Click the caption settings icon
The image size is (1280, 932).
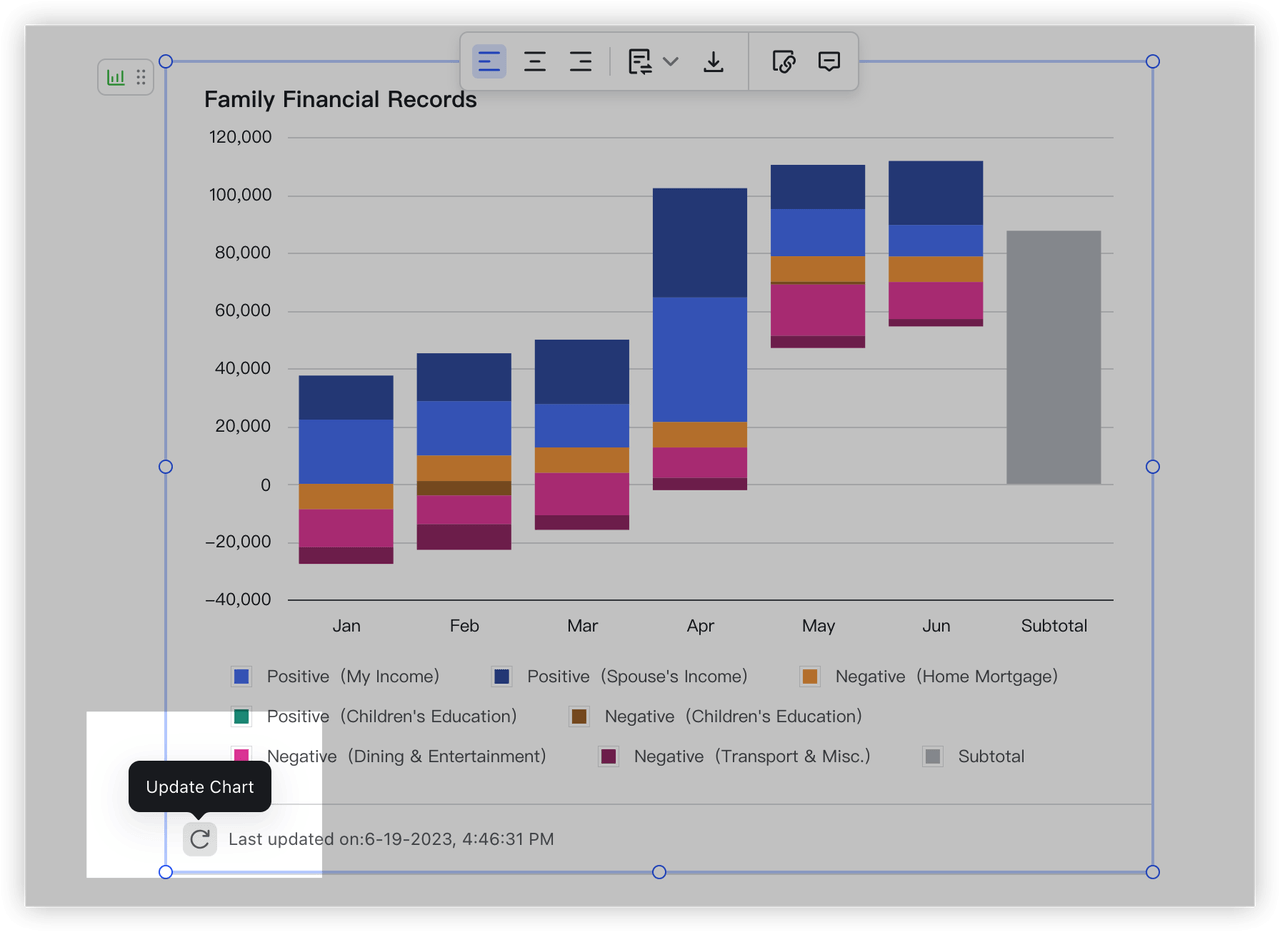tap(640, 62)
